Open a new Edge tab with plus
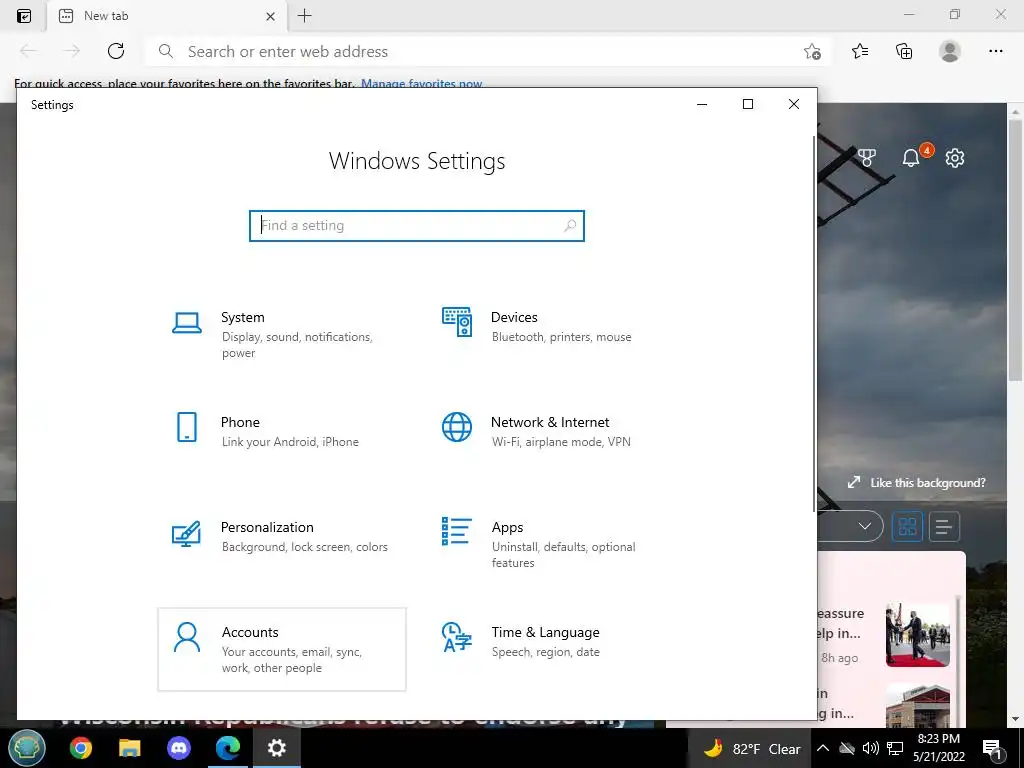 point(304,16)
